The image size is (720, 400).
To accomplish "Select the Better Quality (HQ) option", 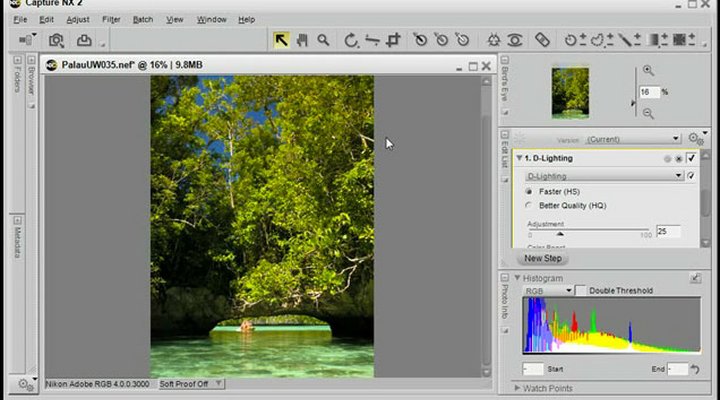I will point(529,205).
